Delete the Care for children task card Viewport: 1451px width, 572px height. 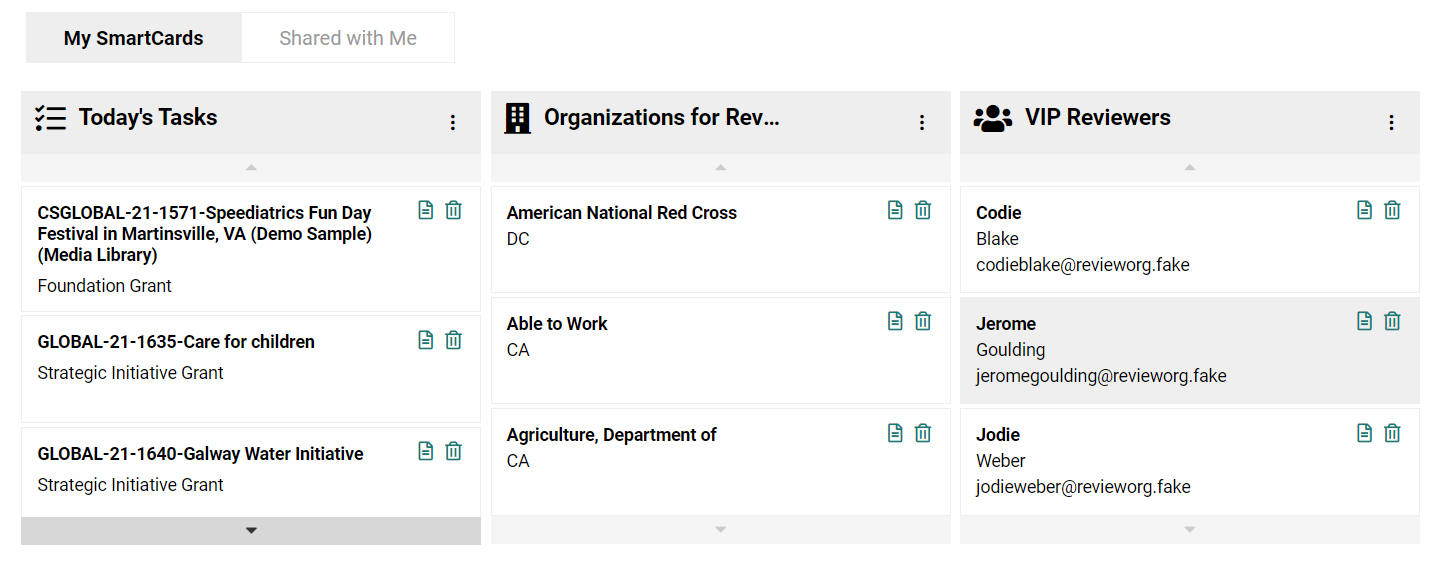pyautogui.click(x=453, y=340)
